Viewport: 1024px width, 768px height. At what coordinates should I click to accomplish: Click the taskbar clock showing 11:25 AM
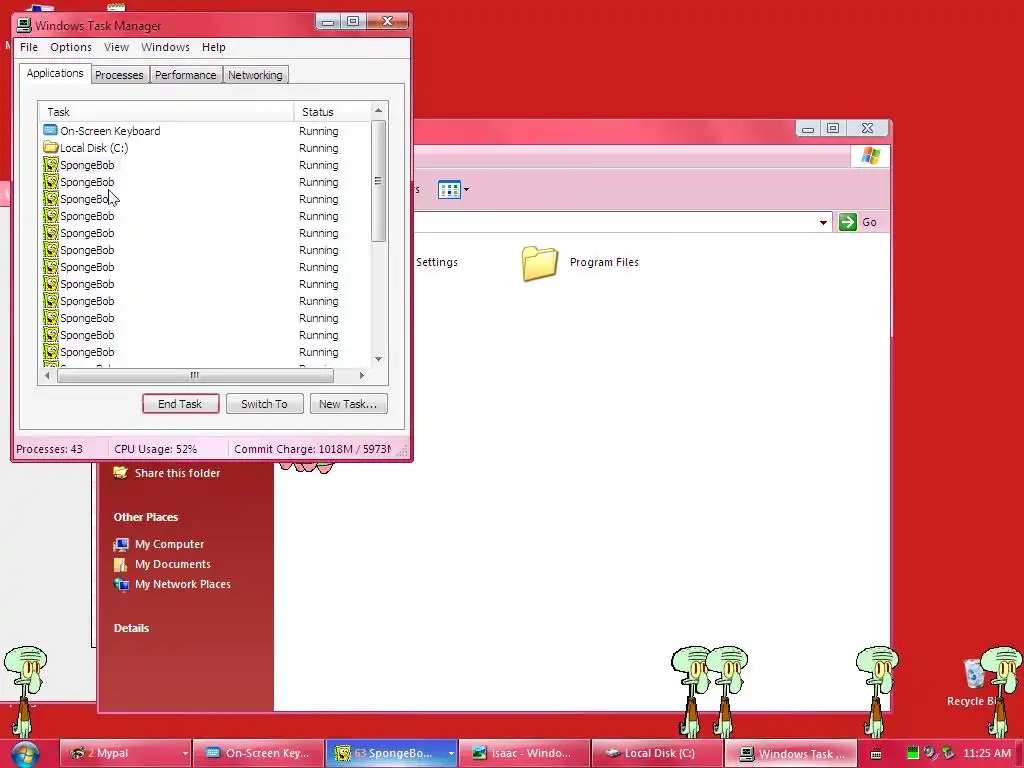[987, 753]
